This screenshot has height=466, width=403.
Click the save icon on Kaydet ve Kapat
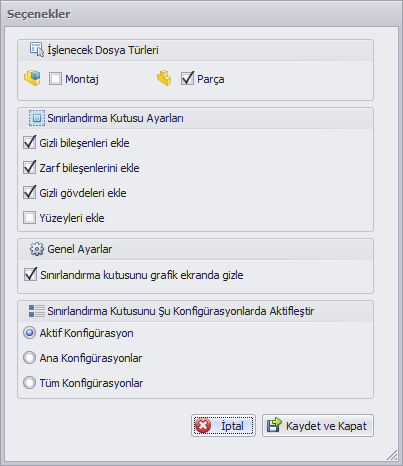point(274,425)
